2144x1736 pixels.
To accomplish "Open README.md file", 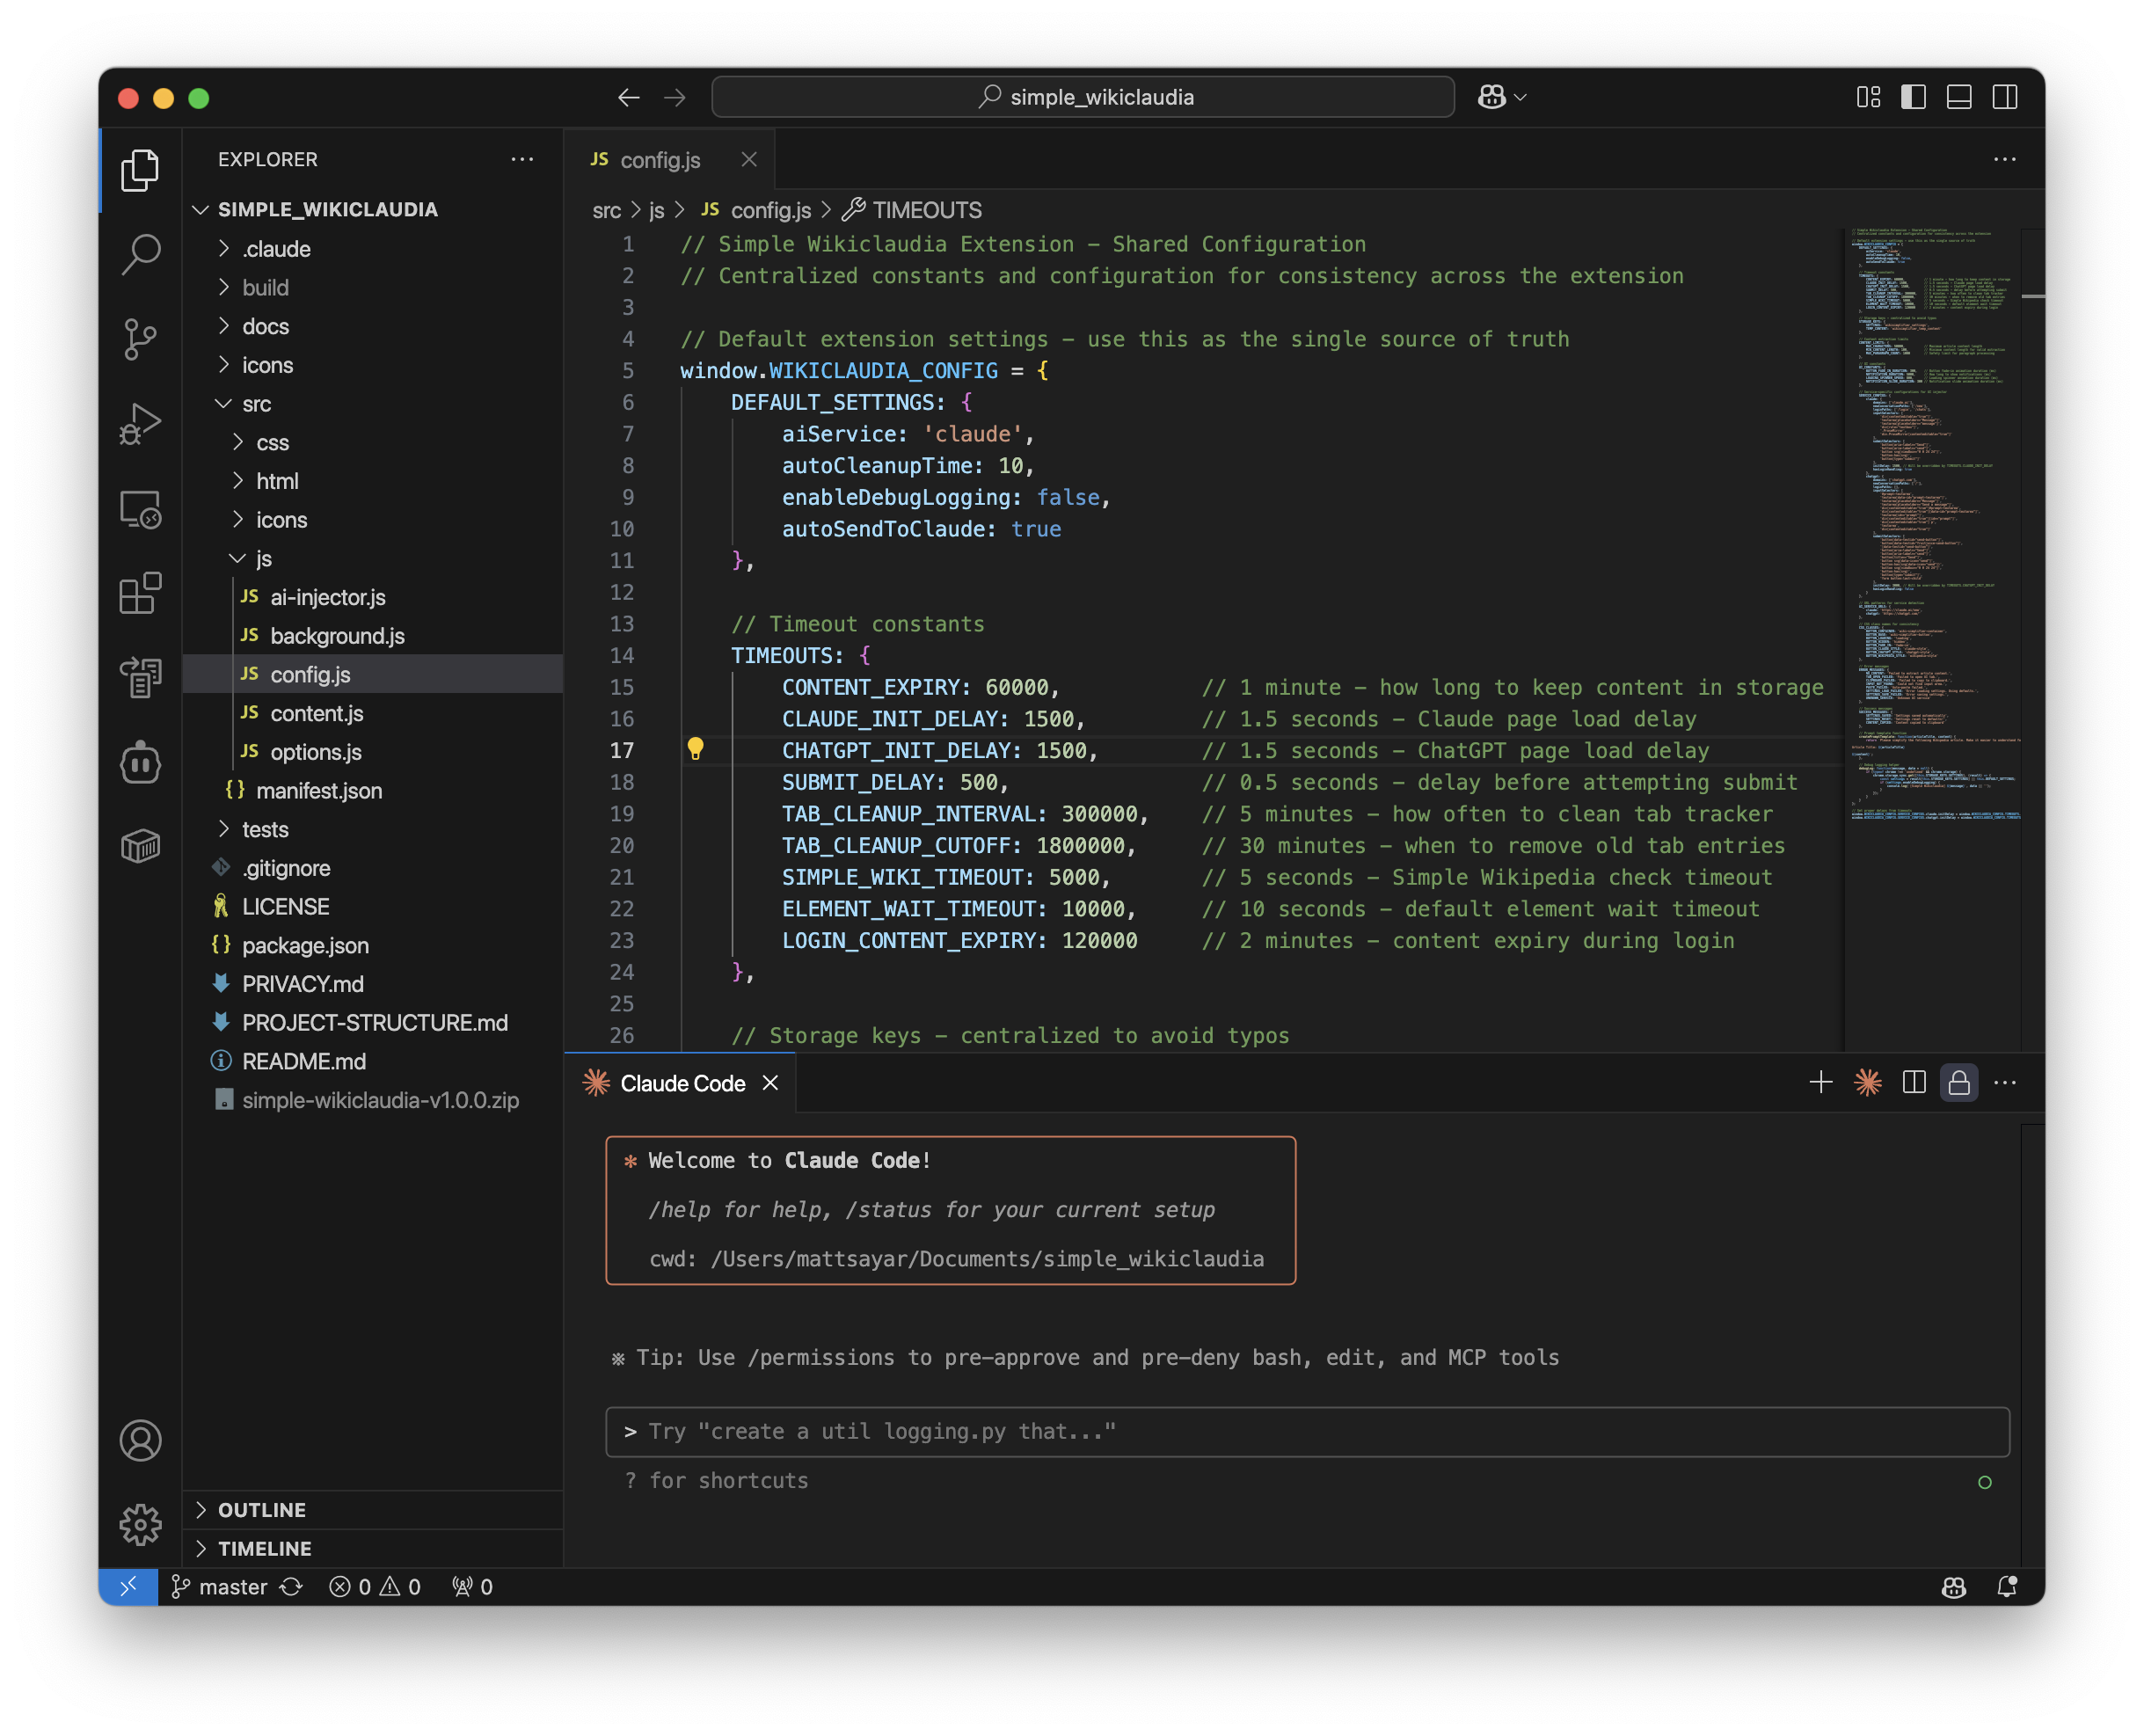I will tap(373, 1061).
